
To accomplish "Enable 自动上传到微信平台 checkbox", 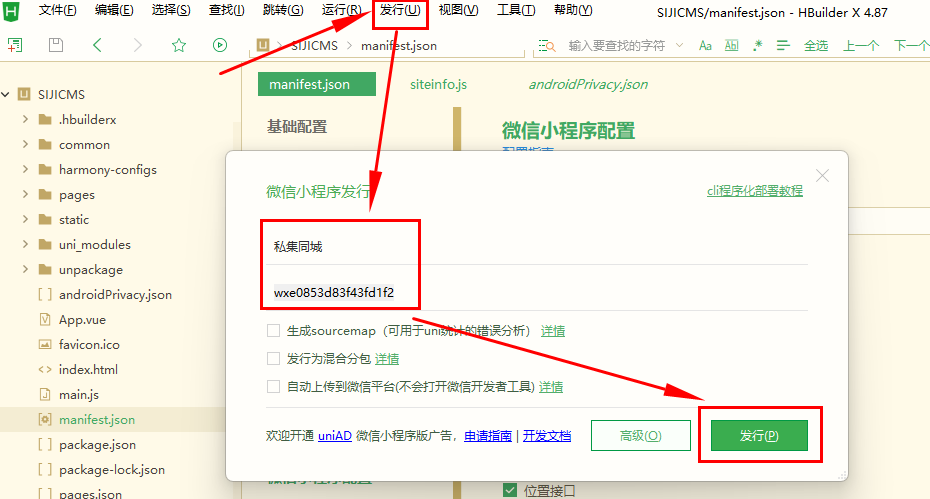I will 273,387.
